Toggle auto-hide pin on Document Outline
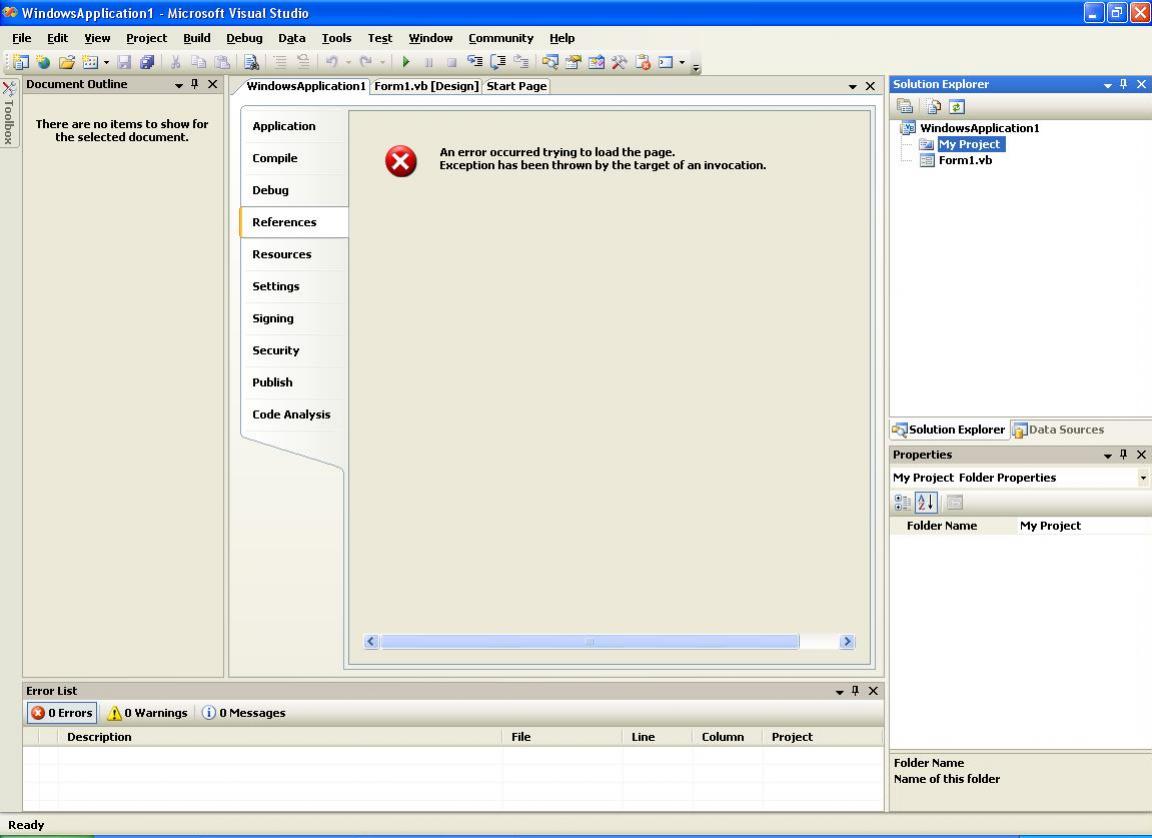This screenshot has height=838, width=1152. tap(195, 84)
